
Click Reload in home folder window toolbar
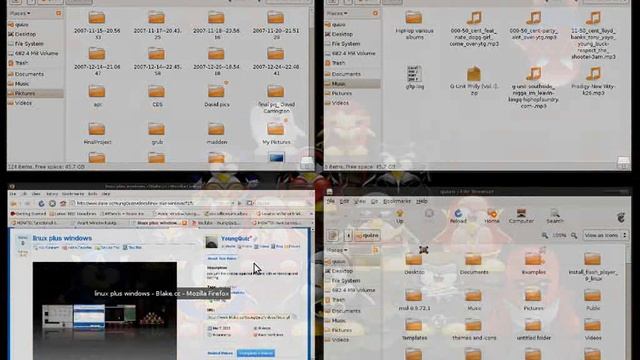458,216
